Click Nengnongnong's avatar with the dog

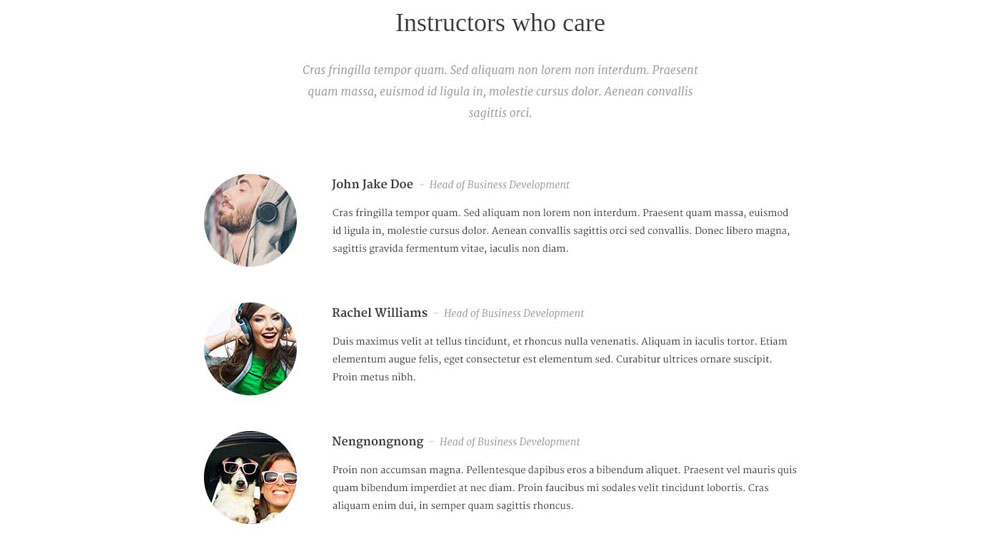click(250, 478)
